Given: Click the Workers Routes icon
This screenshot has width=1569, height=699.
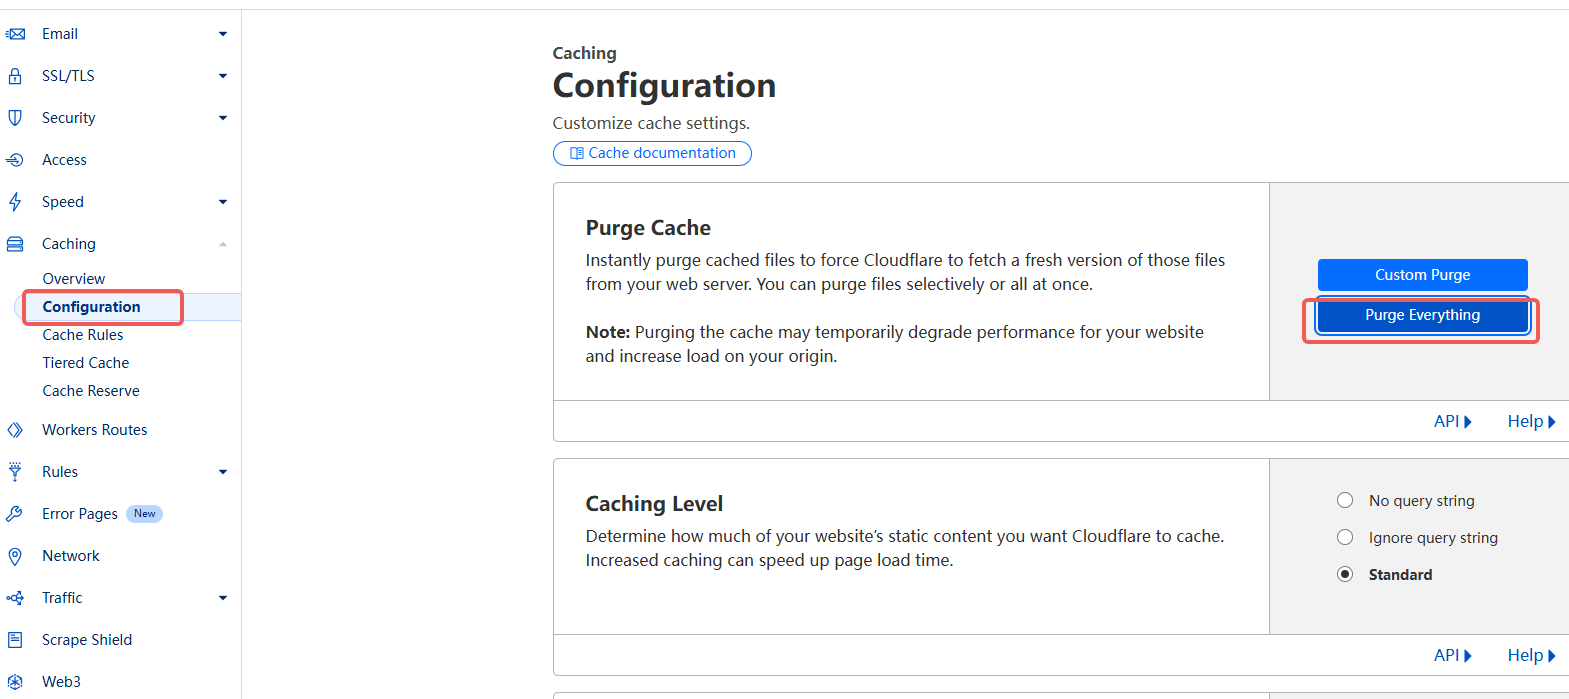Looking at the screenshot, I should click(x=15, y=430).
